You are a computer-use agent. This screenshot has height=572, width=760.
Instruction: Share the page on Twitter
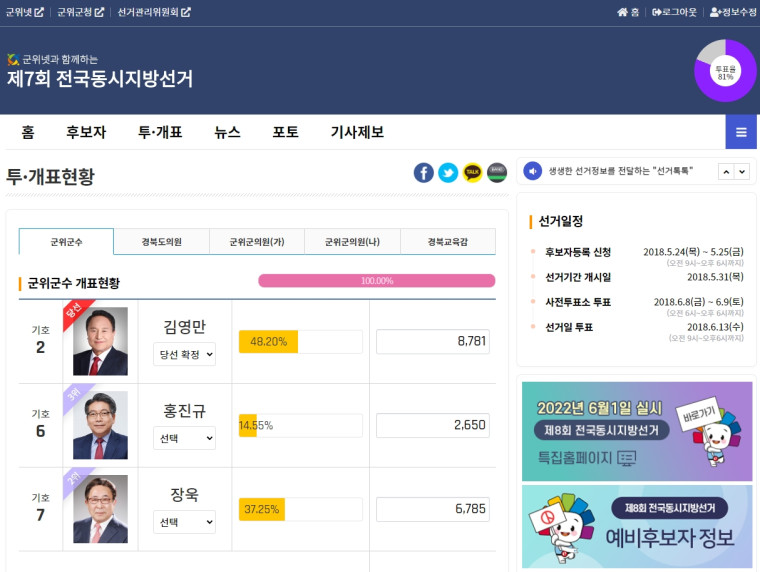[x=448, y=173]
